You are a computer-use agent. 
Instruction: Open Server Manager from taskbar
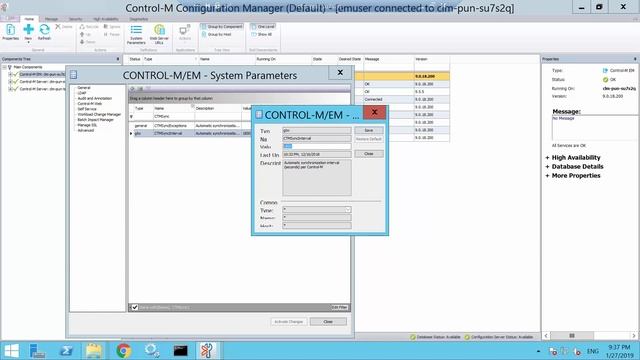(x=38, y=351)
